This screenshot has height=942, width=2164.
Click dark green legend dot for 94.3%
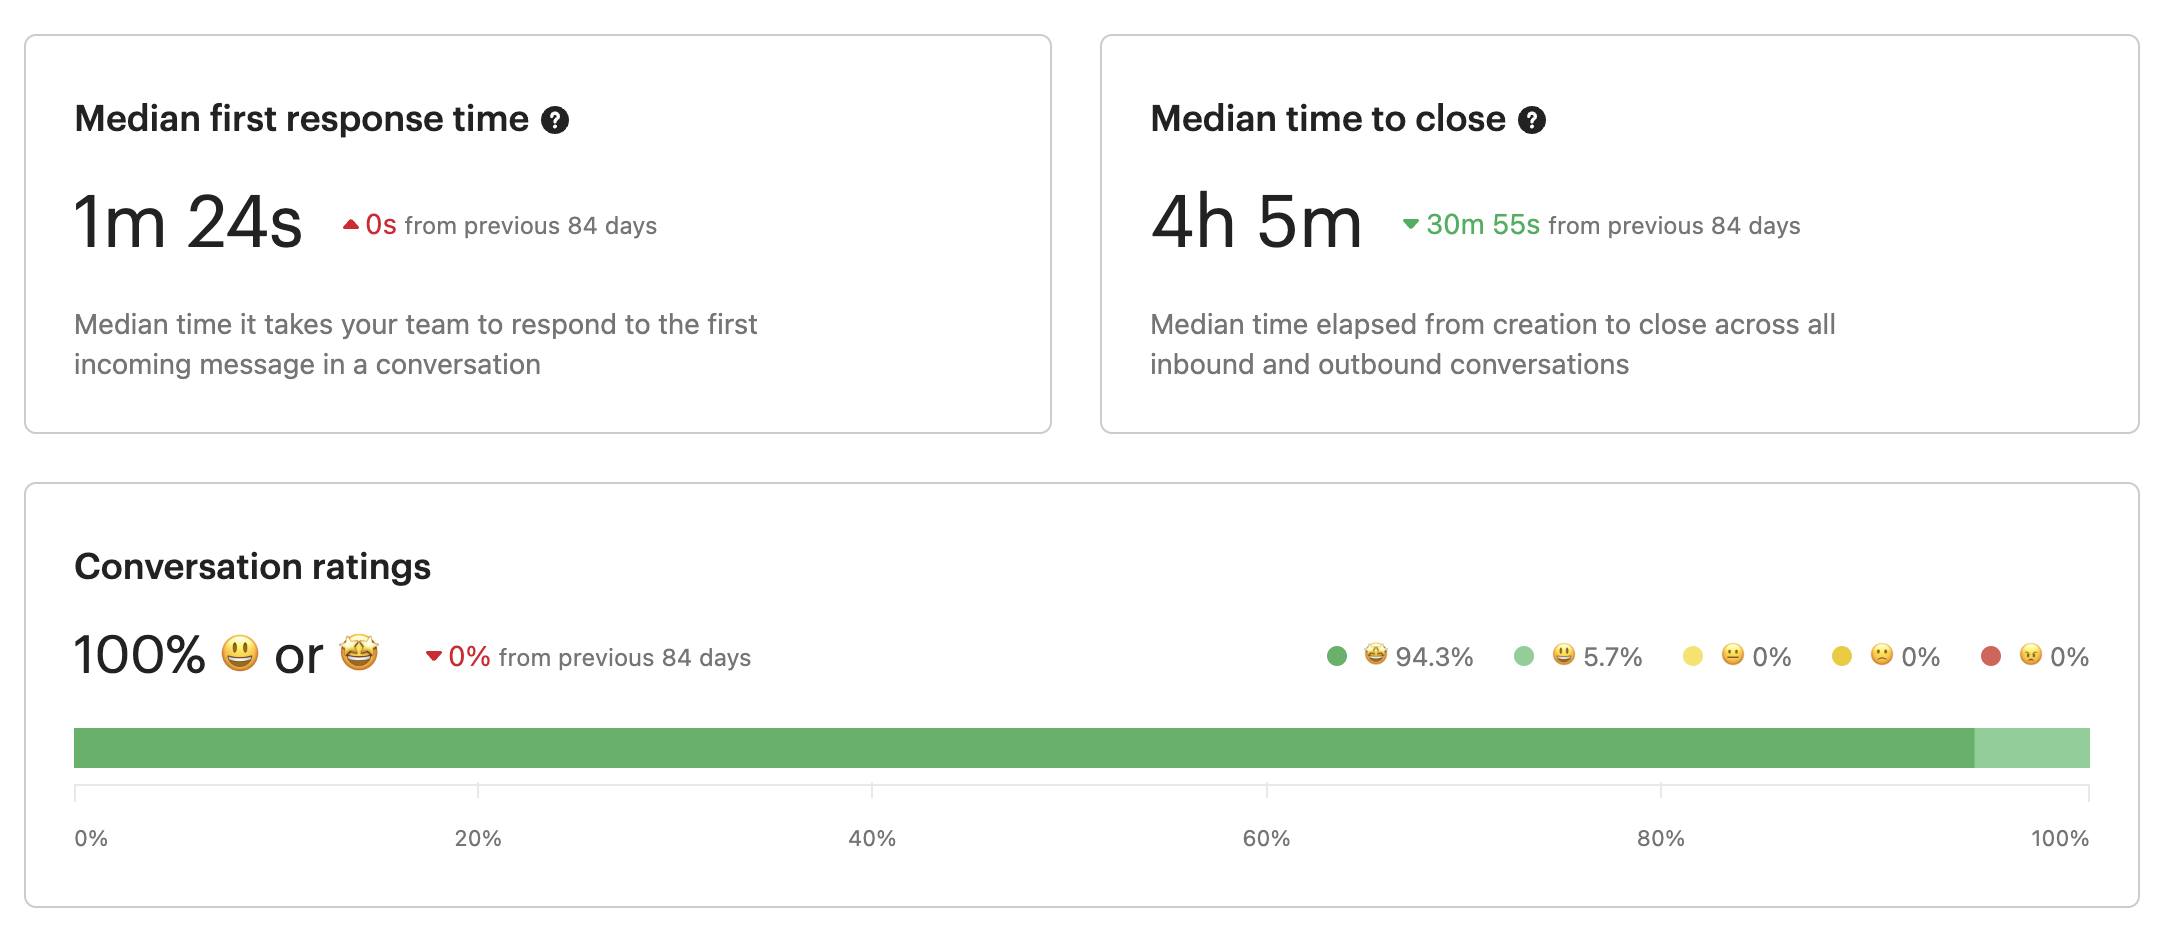[1337, 656]
